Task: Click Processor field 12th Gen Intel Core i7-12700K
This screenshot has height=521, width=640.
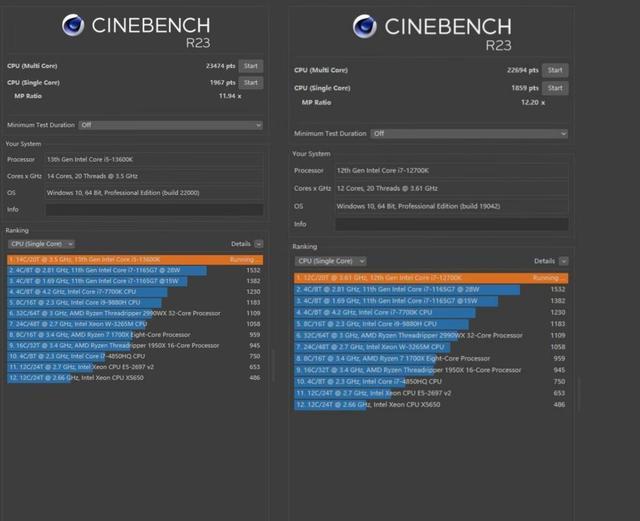Action: click(452, 171)
